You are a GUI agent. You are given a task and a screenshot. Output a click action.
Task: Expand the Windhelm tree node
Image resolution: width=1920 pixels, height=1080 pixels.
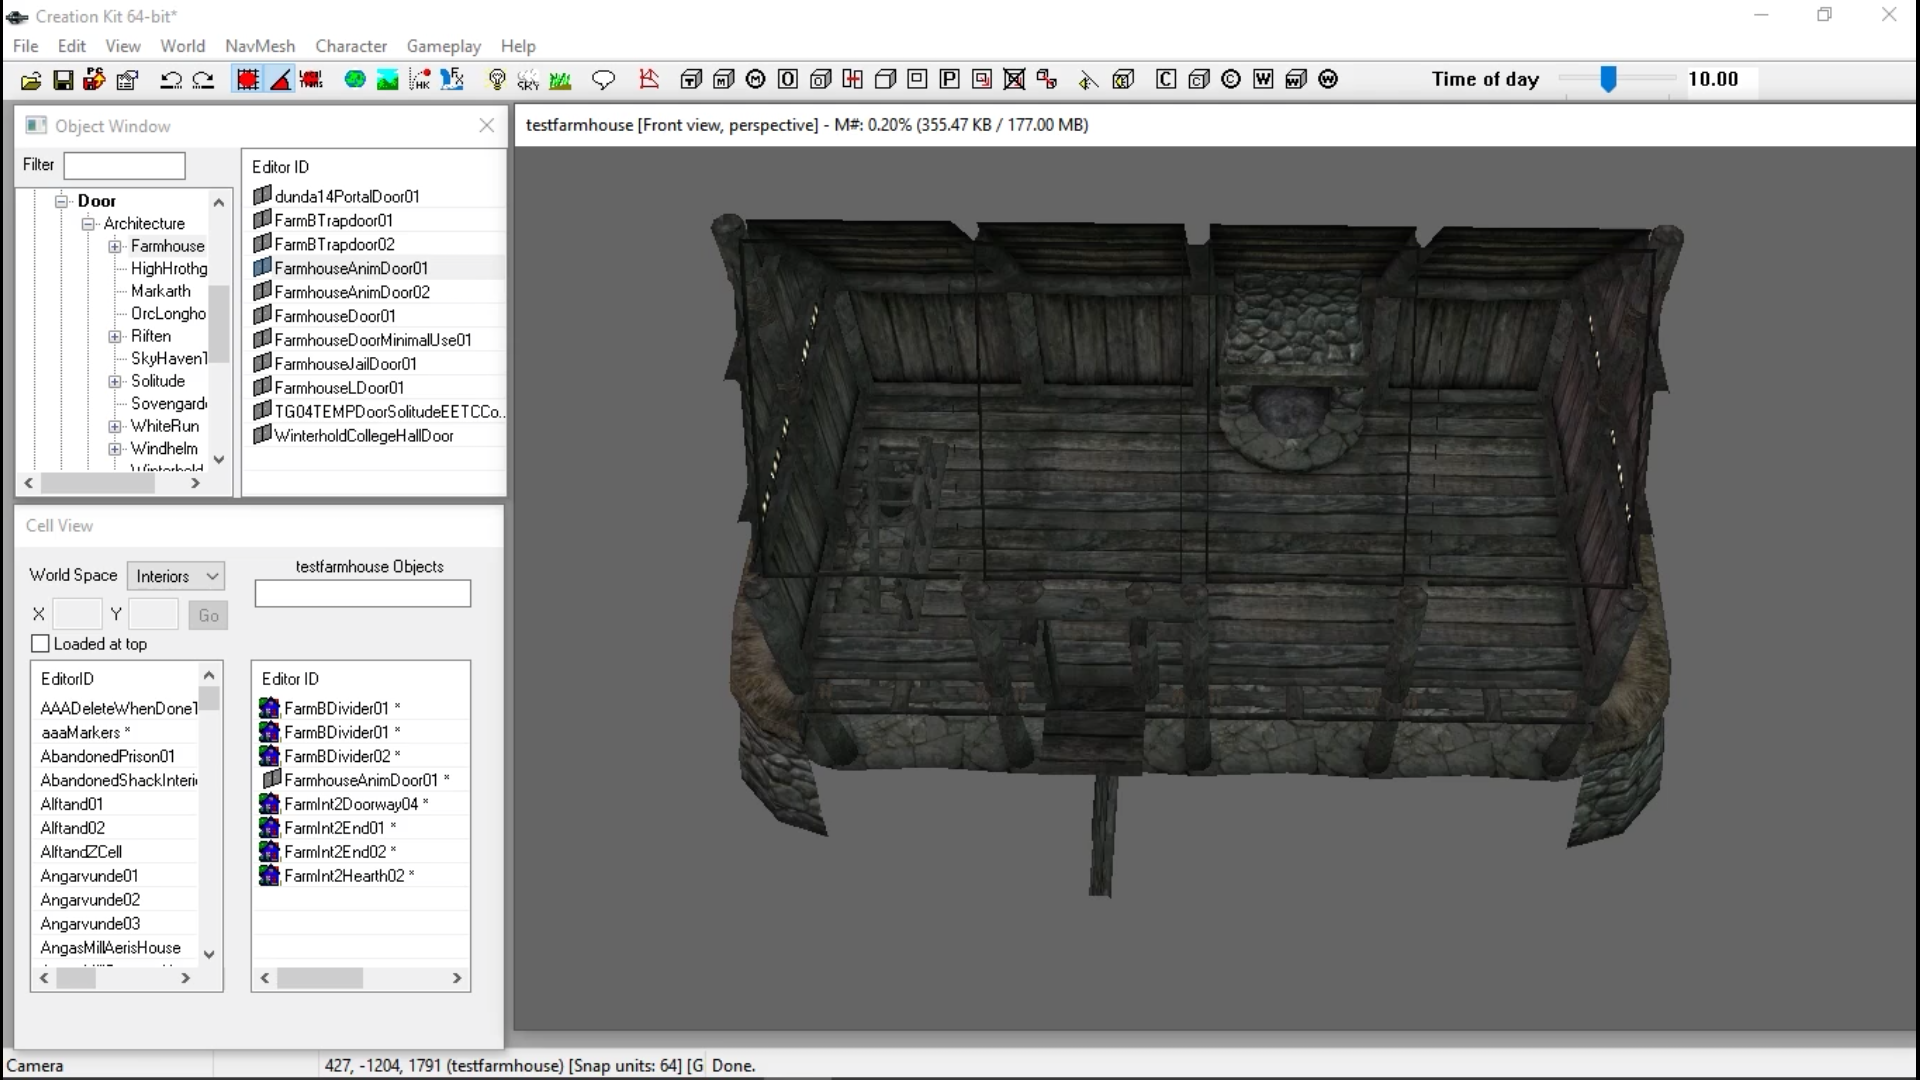[115, 449]
